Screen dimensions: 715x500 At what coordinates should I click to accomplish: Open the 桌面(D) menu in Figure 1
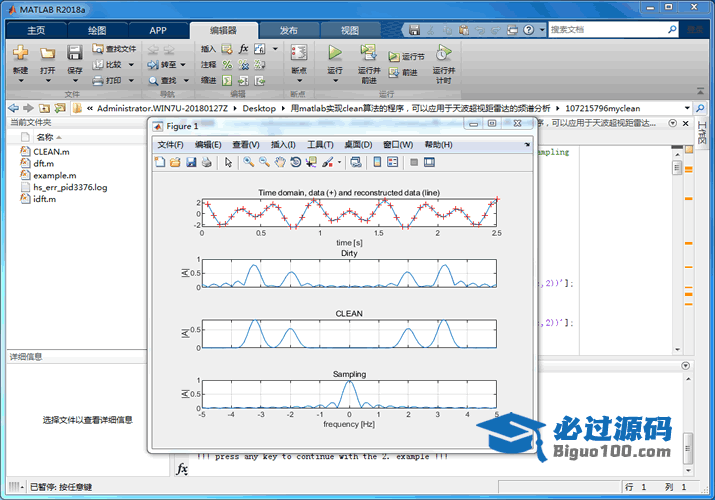pyautogui.click(x=358, y=145)
